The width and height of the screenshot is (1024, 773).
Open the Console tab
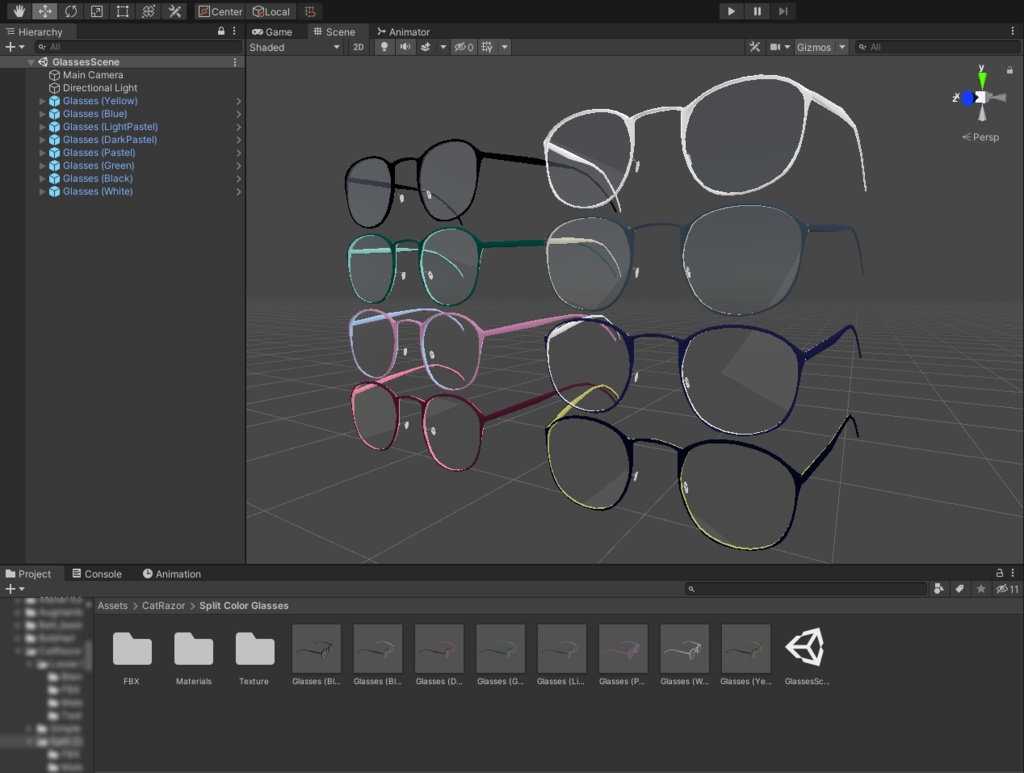(x=97, y=573)
